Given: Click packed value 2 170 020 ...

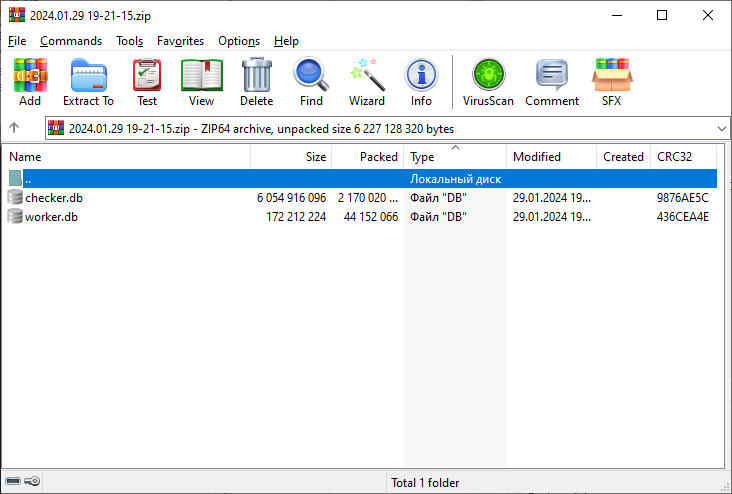Looking at the screenshot, I should 368,198.
